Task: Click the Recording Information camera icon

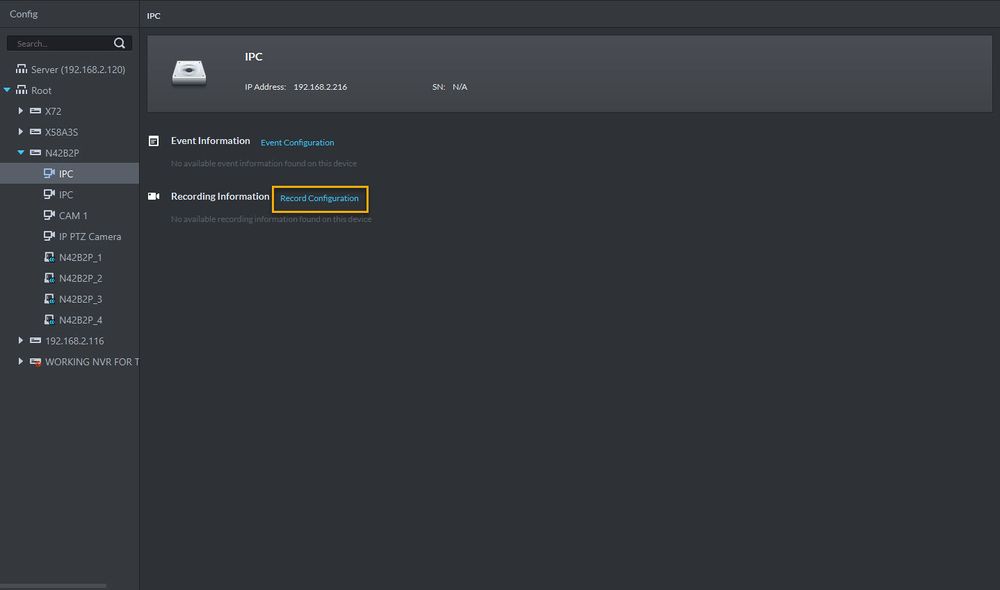Action: pyautogui.click(x=154, y=196)
